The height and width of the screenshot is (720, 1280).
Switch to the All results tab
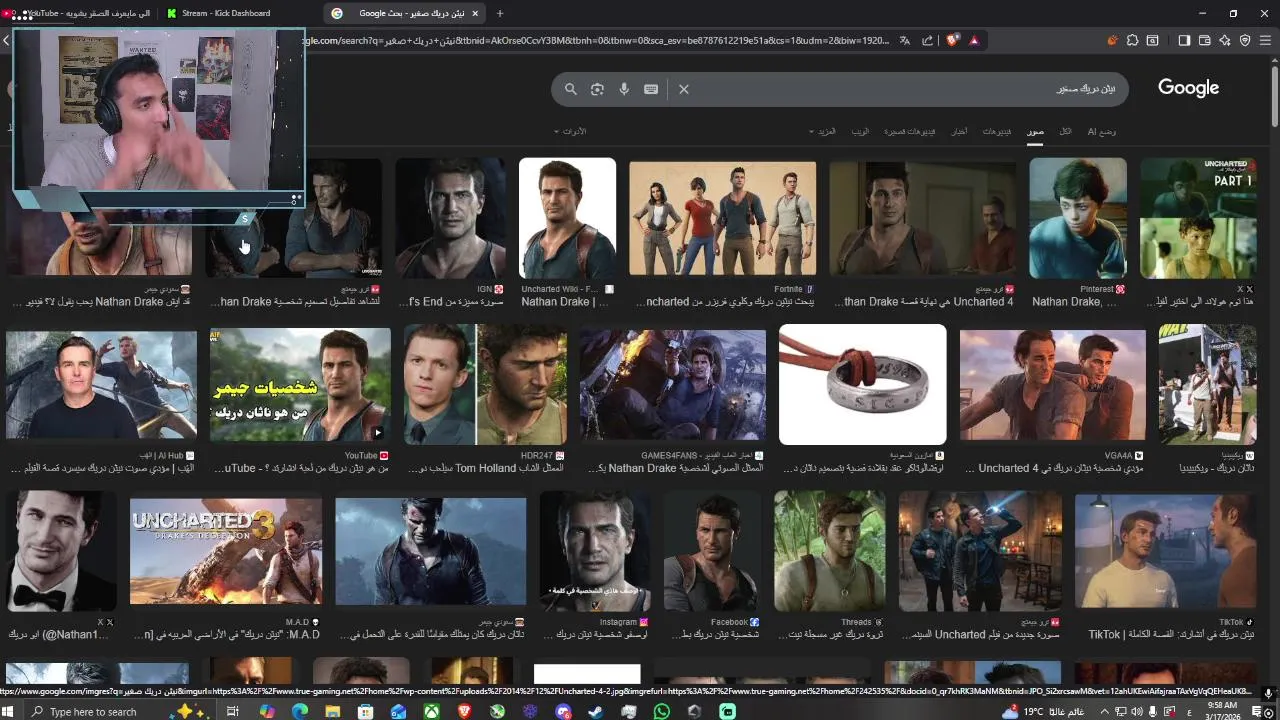pos(1066,131)
